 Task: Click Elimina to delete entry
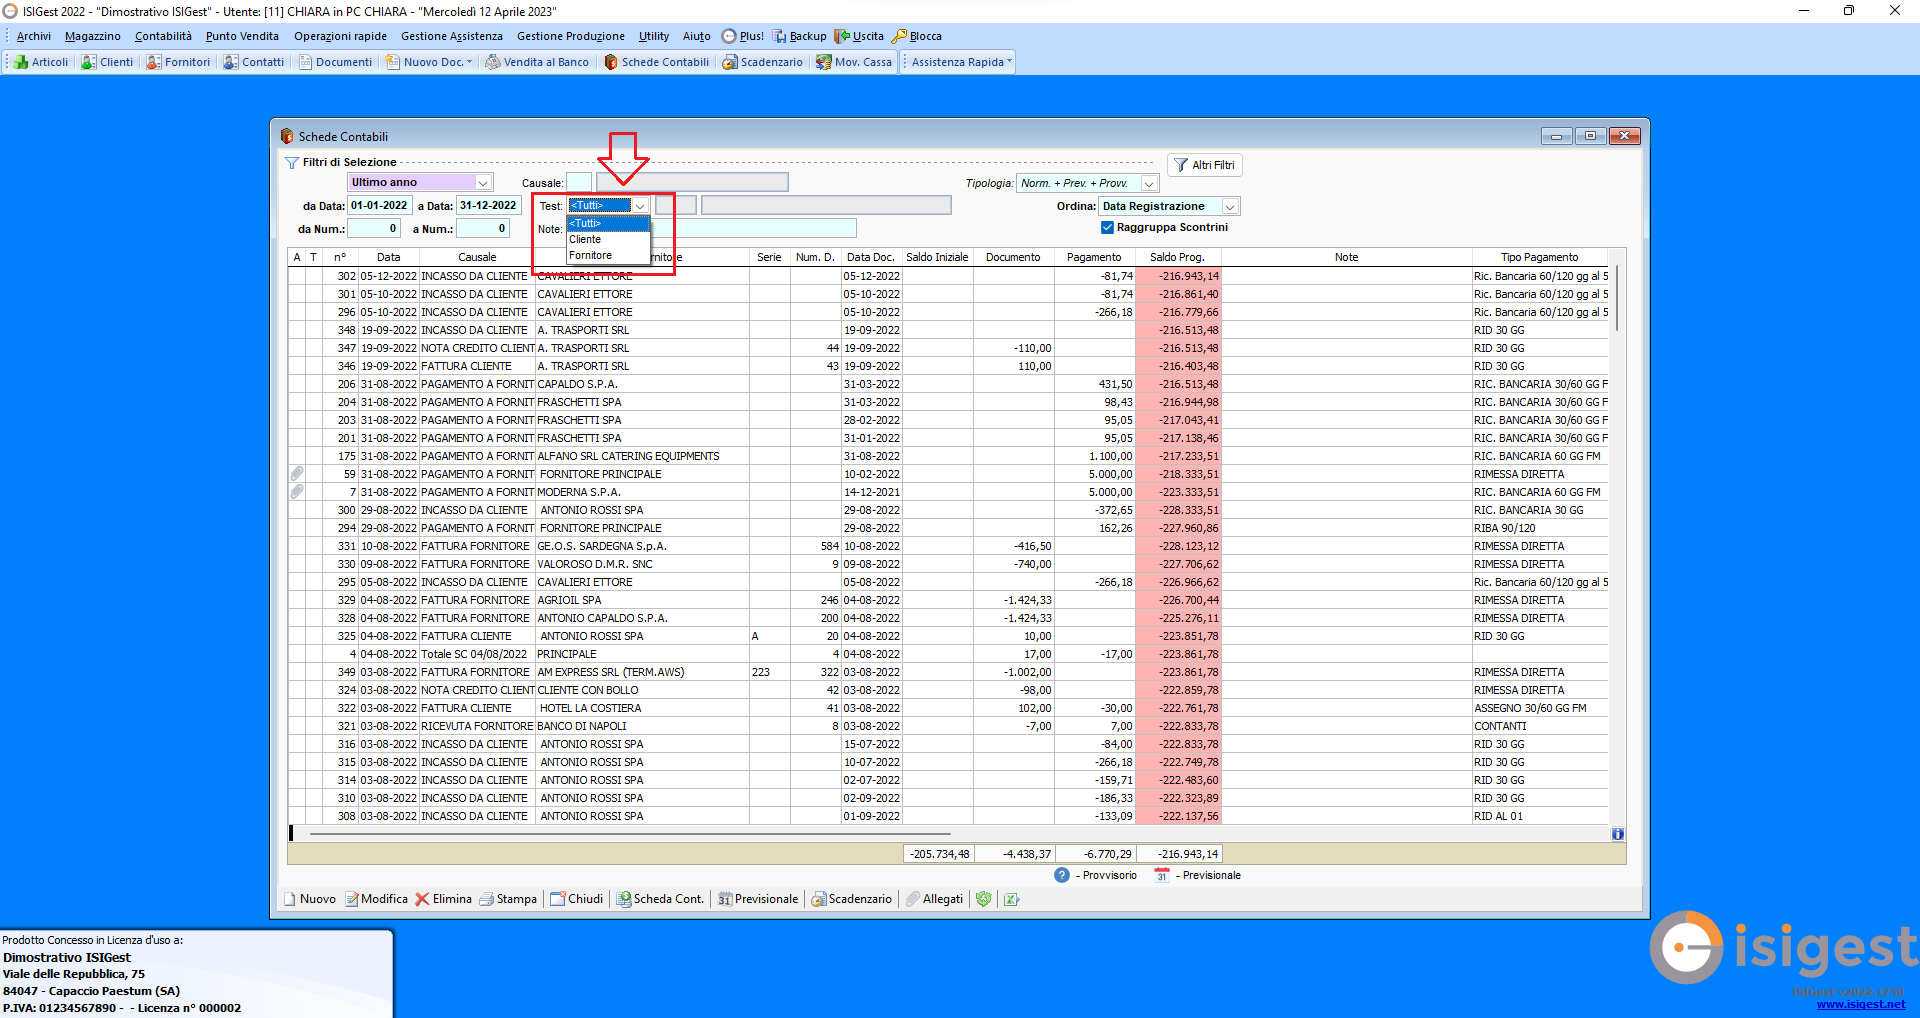click(x=444, y=899)
